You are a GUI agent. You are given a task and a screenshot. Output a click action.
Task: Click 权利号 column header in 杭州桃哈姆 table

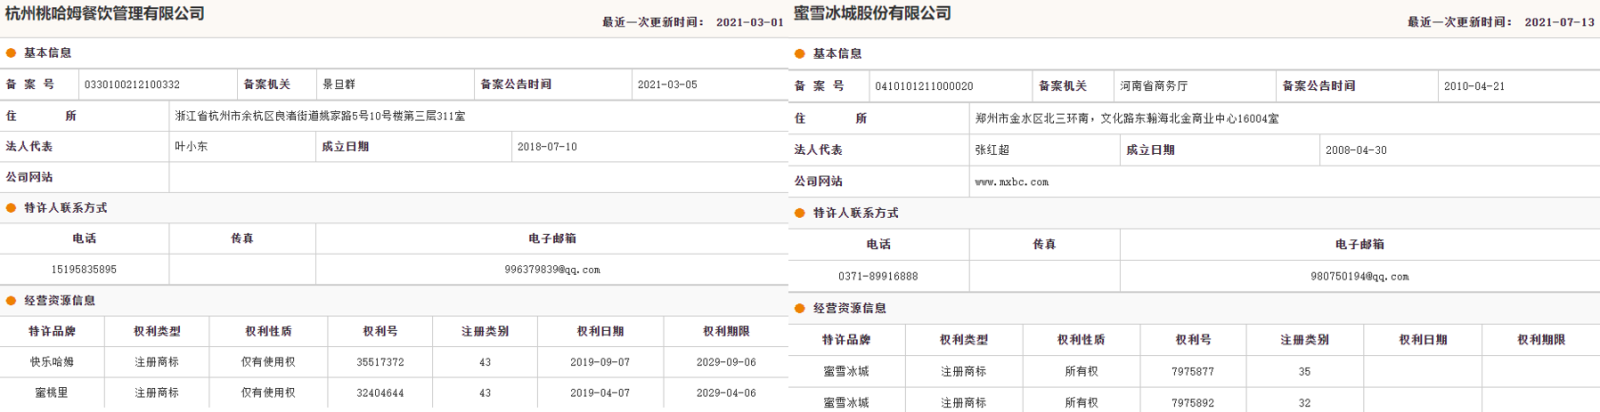click(380, 331)
